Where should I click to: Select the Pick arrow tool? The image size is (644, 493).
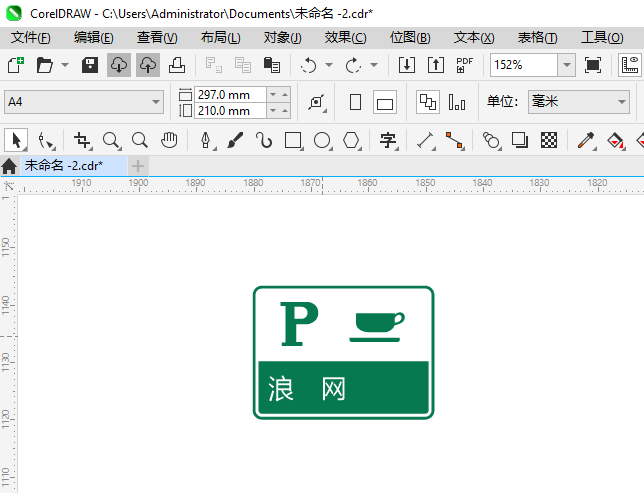[x=16, y=141]
